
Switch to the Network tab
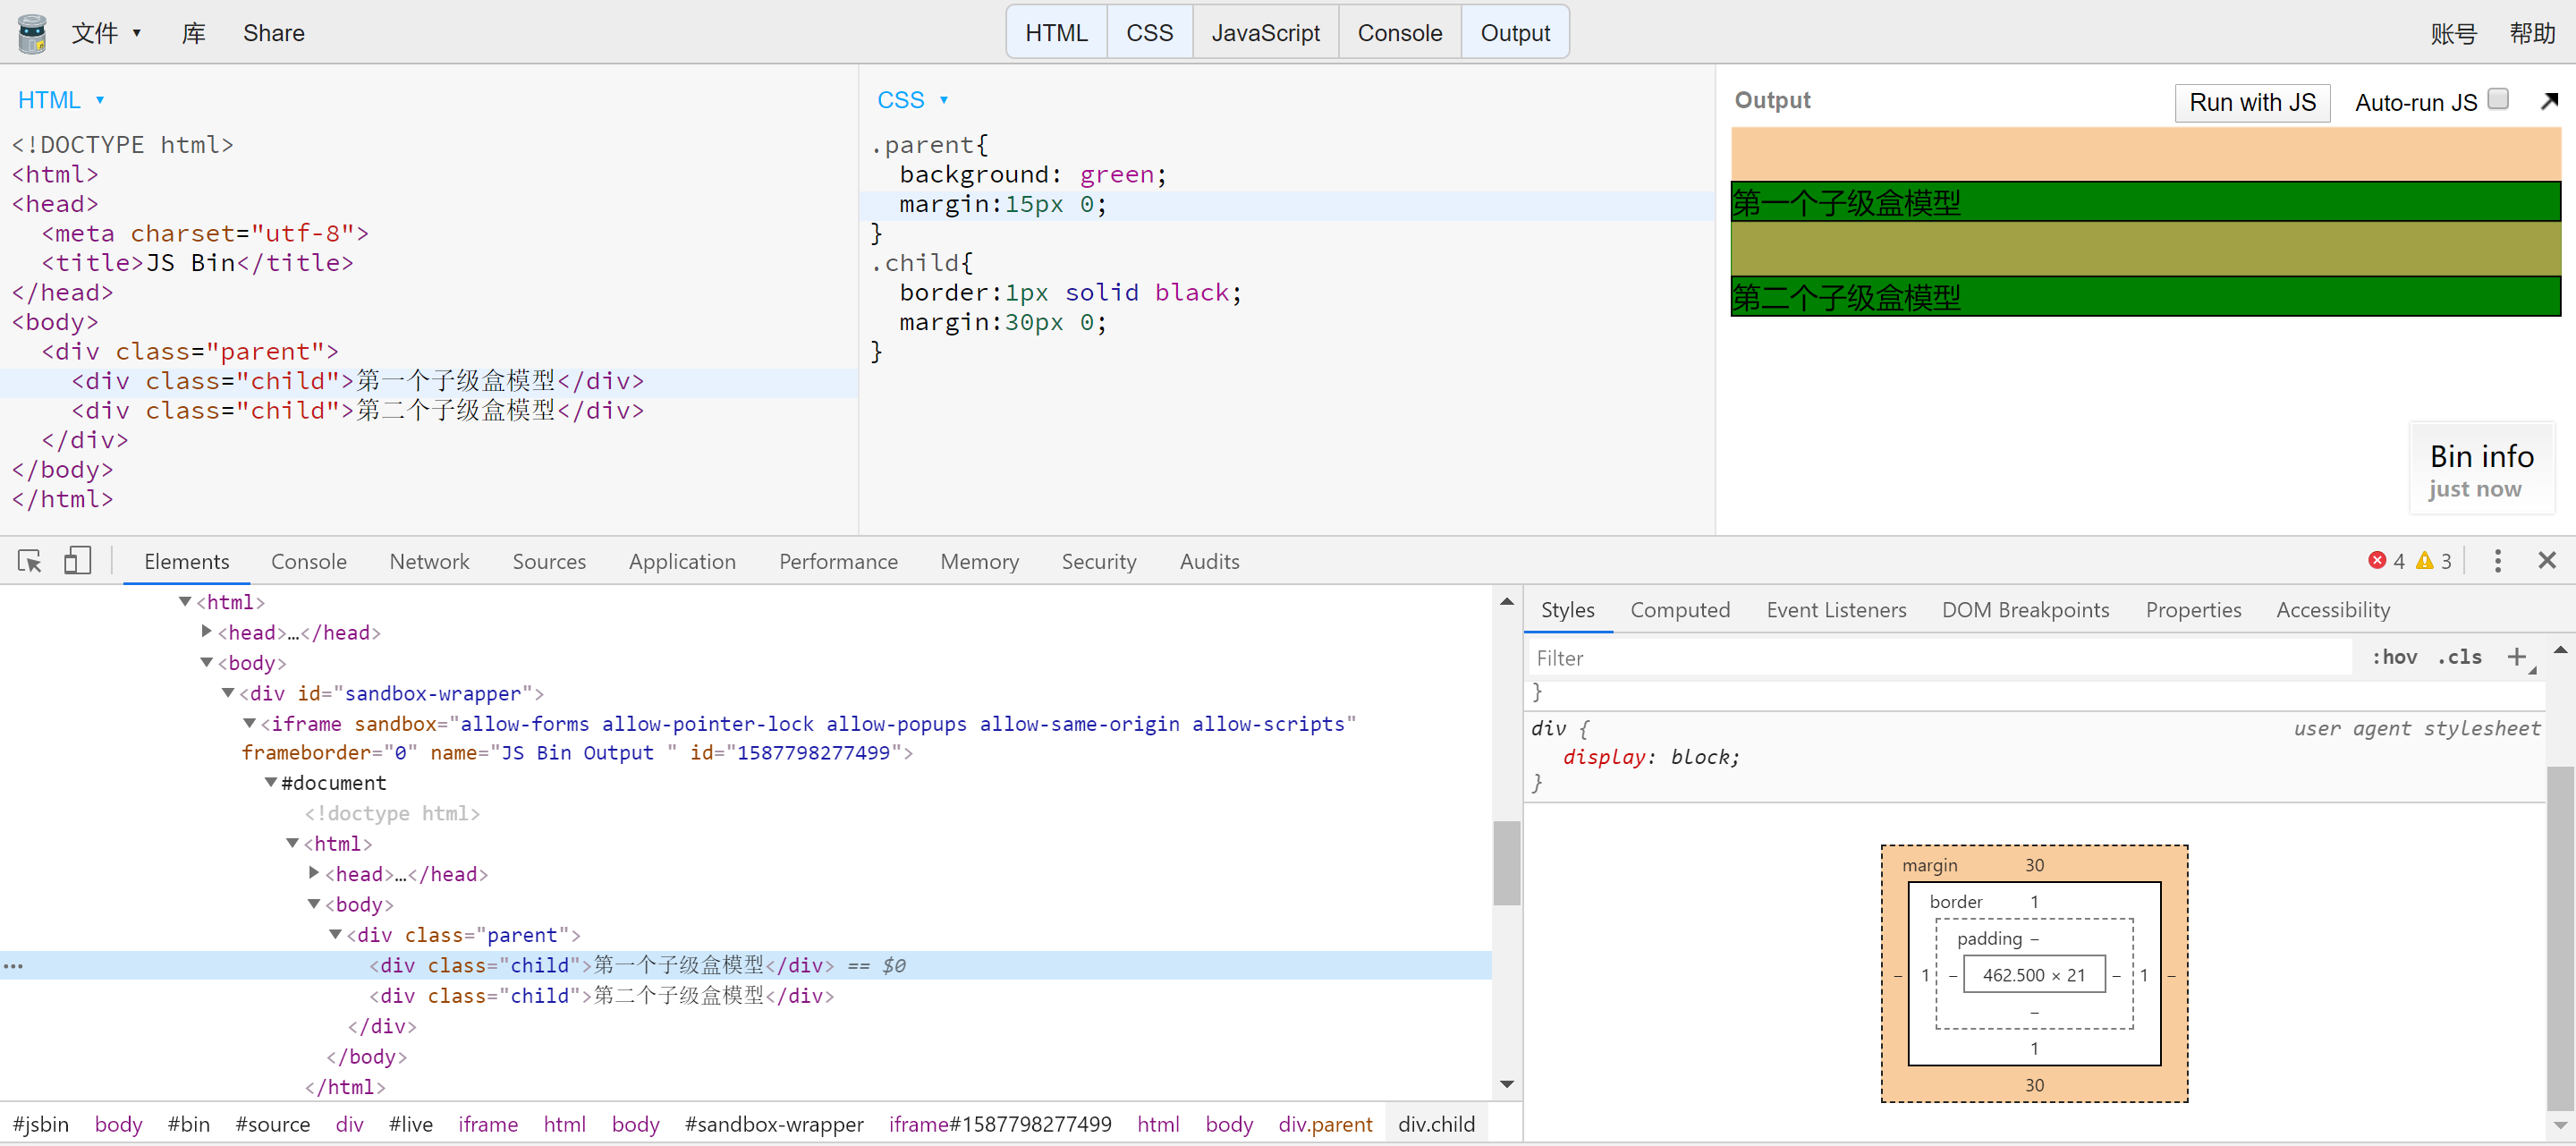coord(429,561)
